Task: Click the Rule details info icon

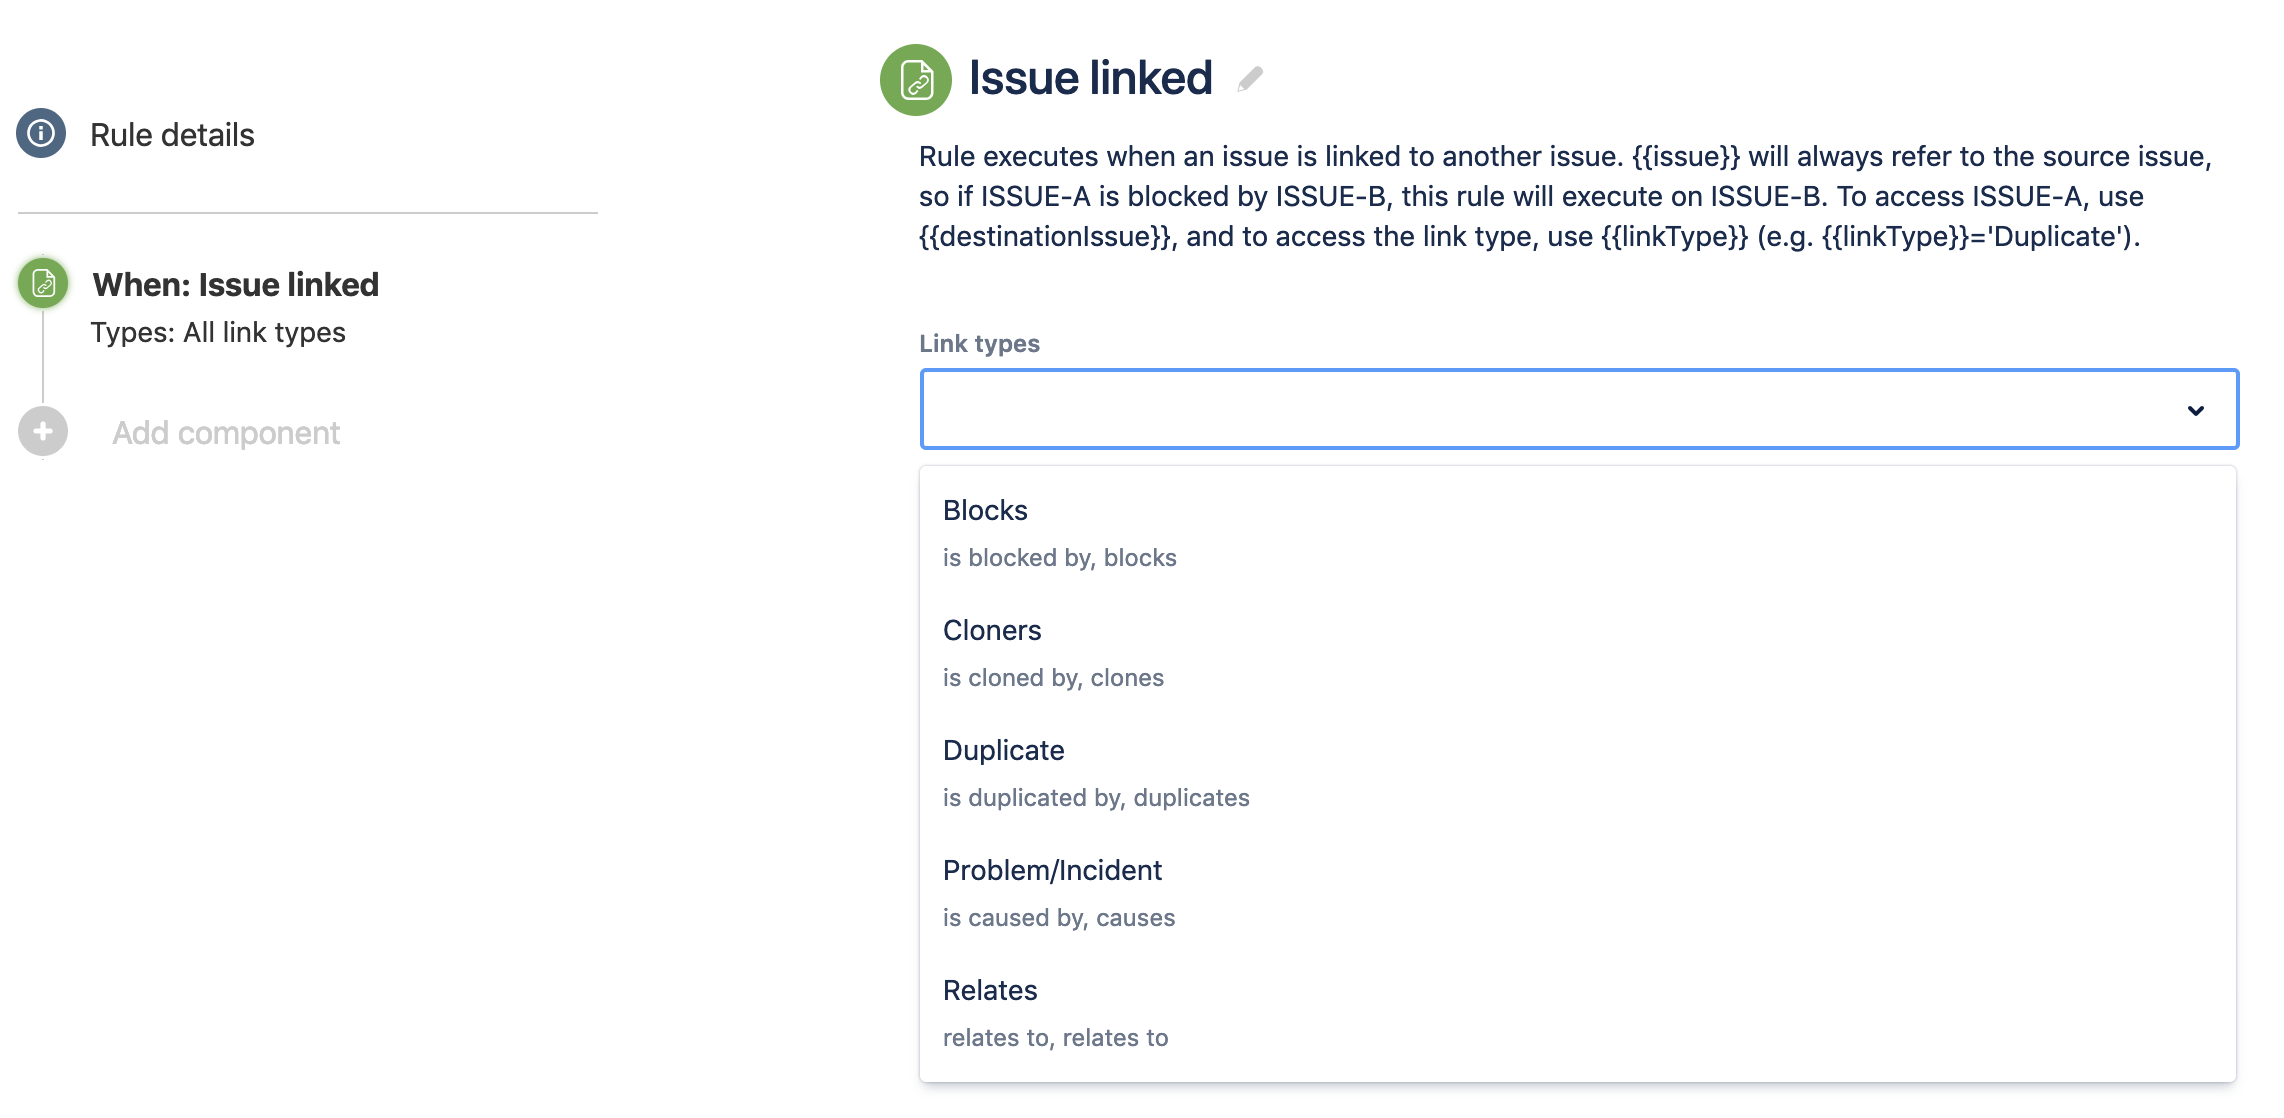Action: click(x=41, y=133)
